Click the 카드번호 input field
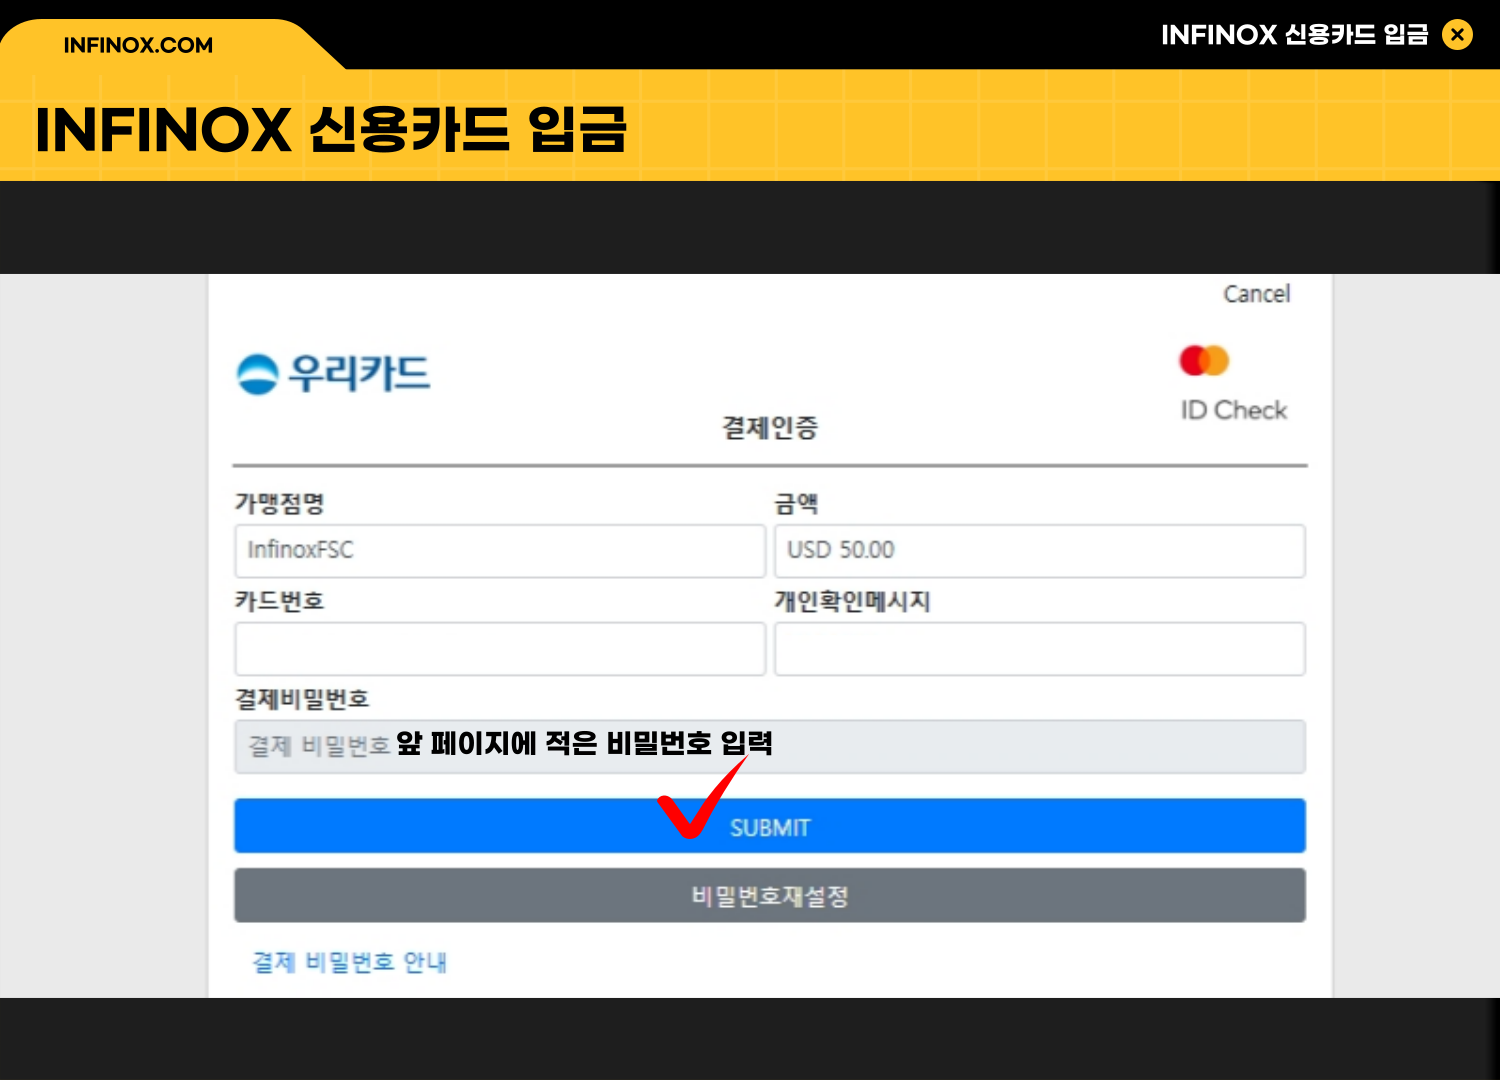1500x1080 pixels. (x=500, y=649)
